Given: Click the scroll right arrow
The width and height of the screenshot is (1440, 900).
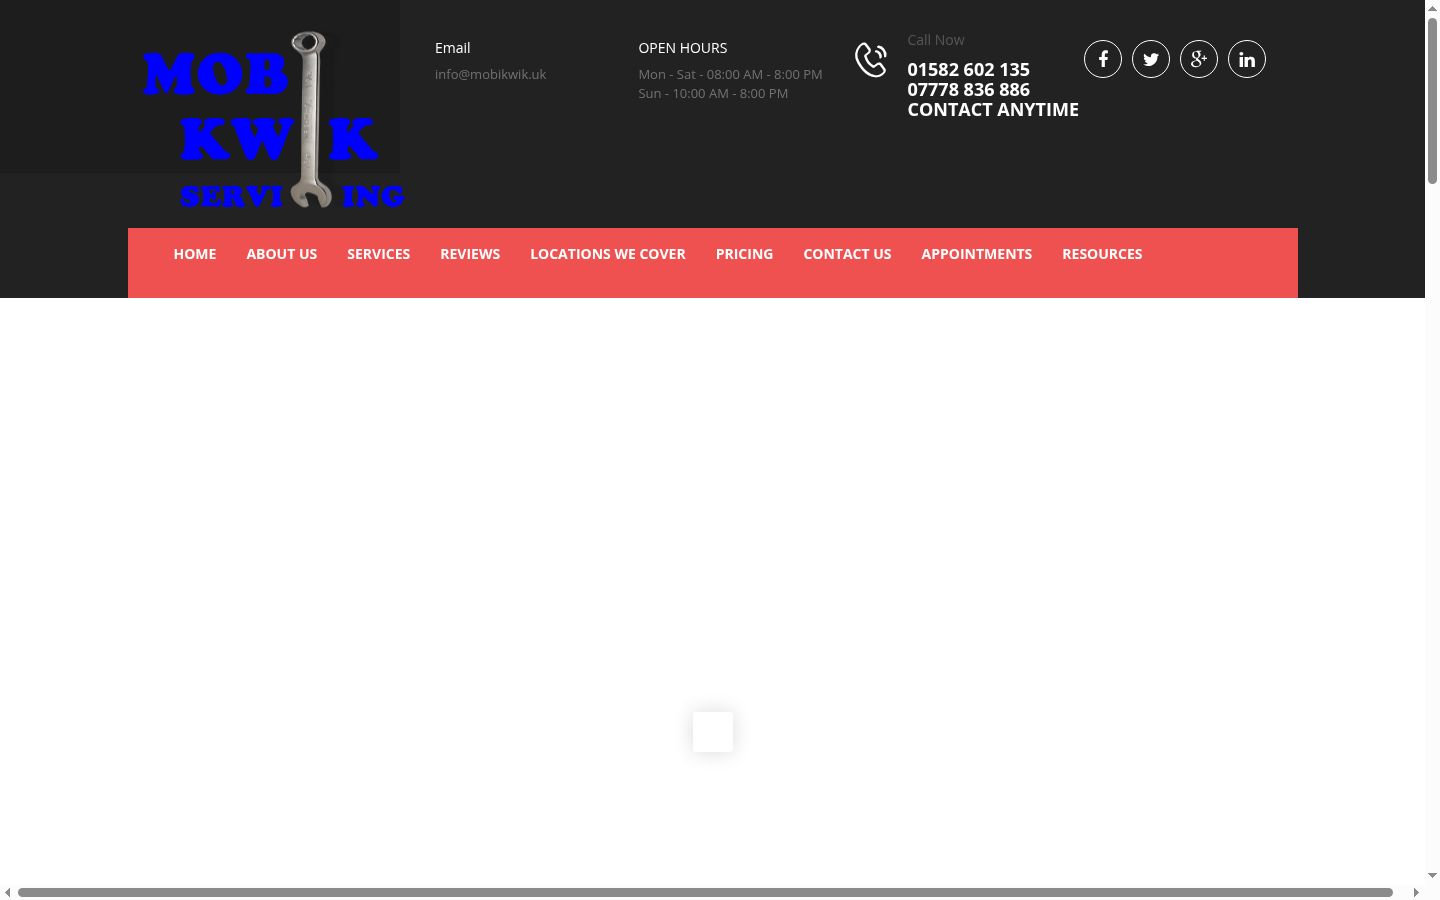Looking at the screenshot, I should 1416,892.
